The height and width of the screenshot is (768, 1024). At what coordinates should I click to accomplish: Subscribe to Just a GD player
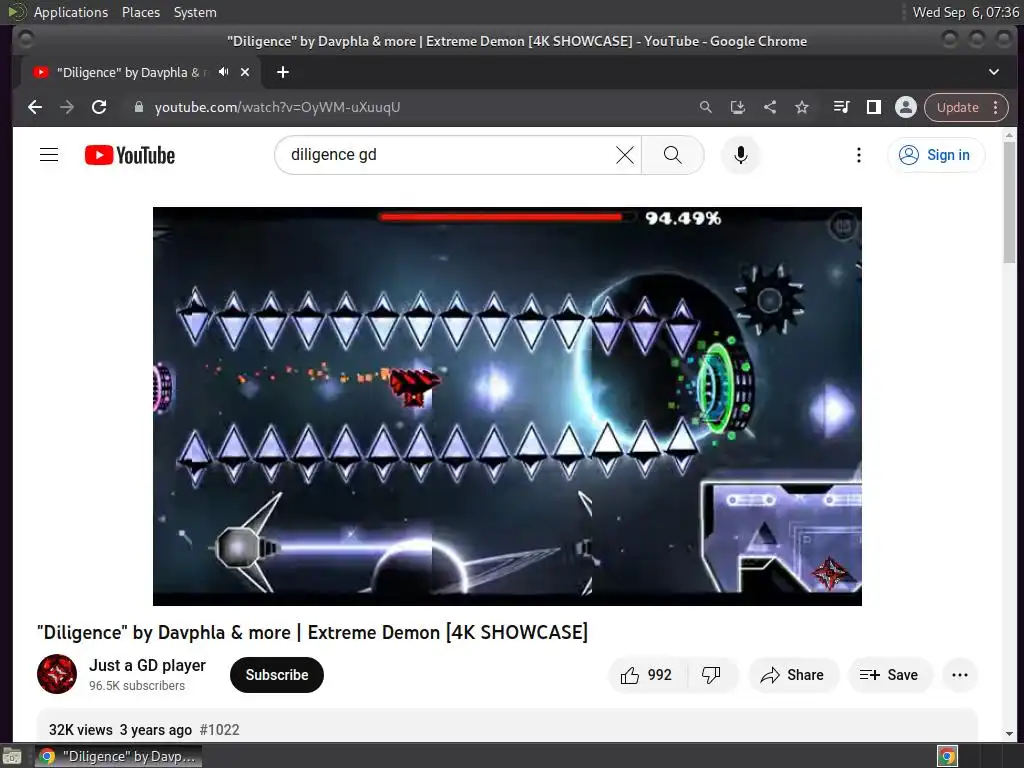click(277, 675)
